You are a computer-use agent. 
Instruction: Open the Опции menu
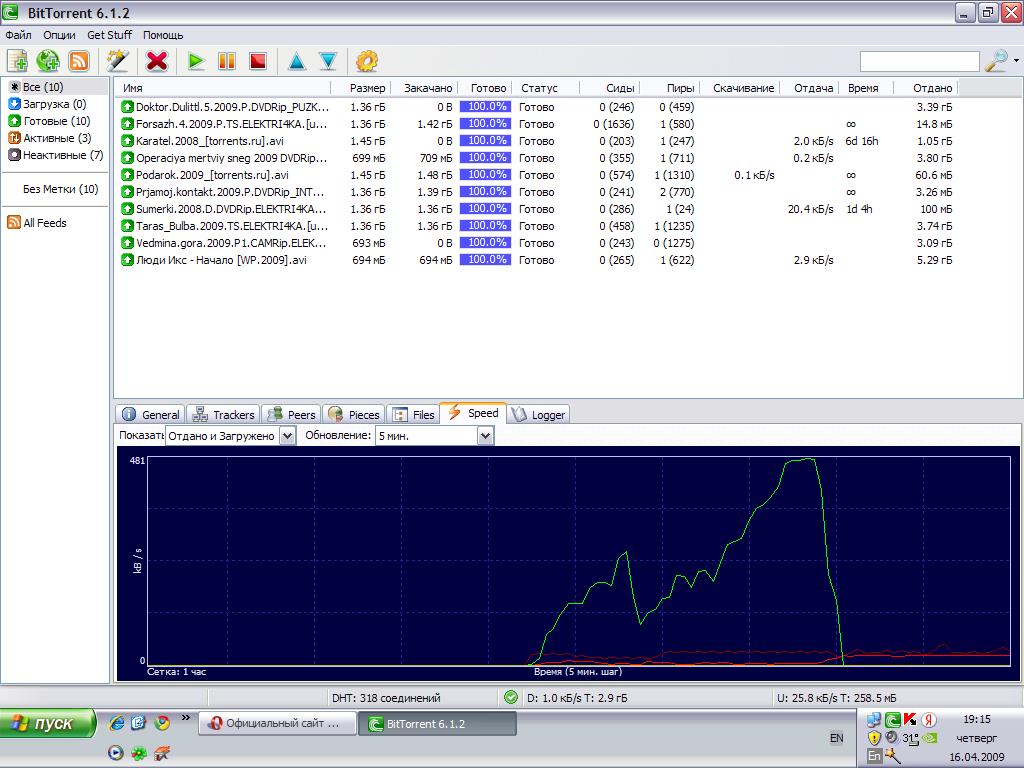point(59,35)
